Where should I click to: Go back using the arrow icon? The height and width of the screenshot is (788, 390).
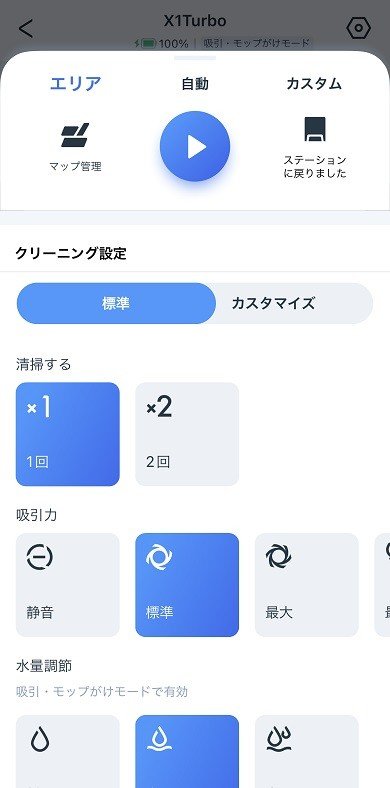[26, 28]
